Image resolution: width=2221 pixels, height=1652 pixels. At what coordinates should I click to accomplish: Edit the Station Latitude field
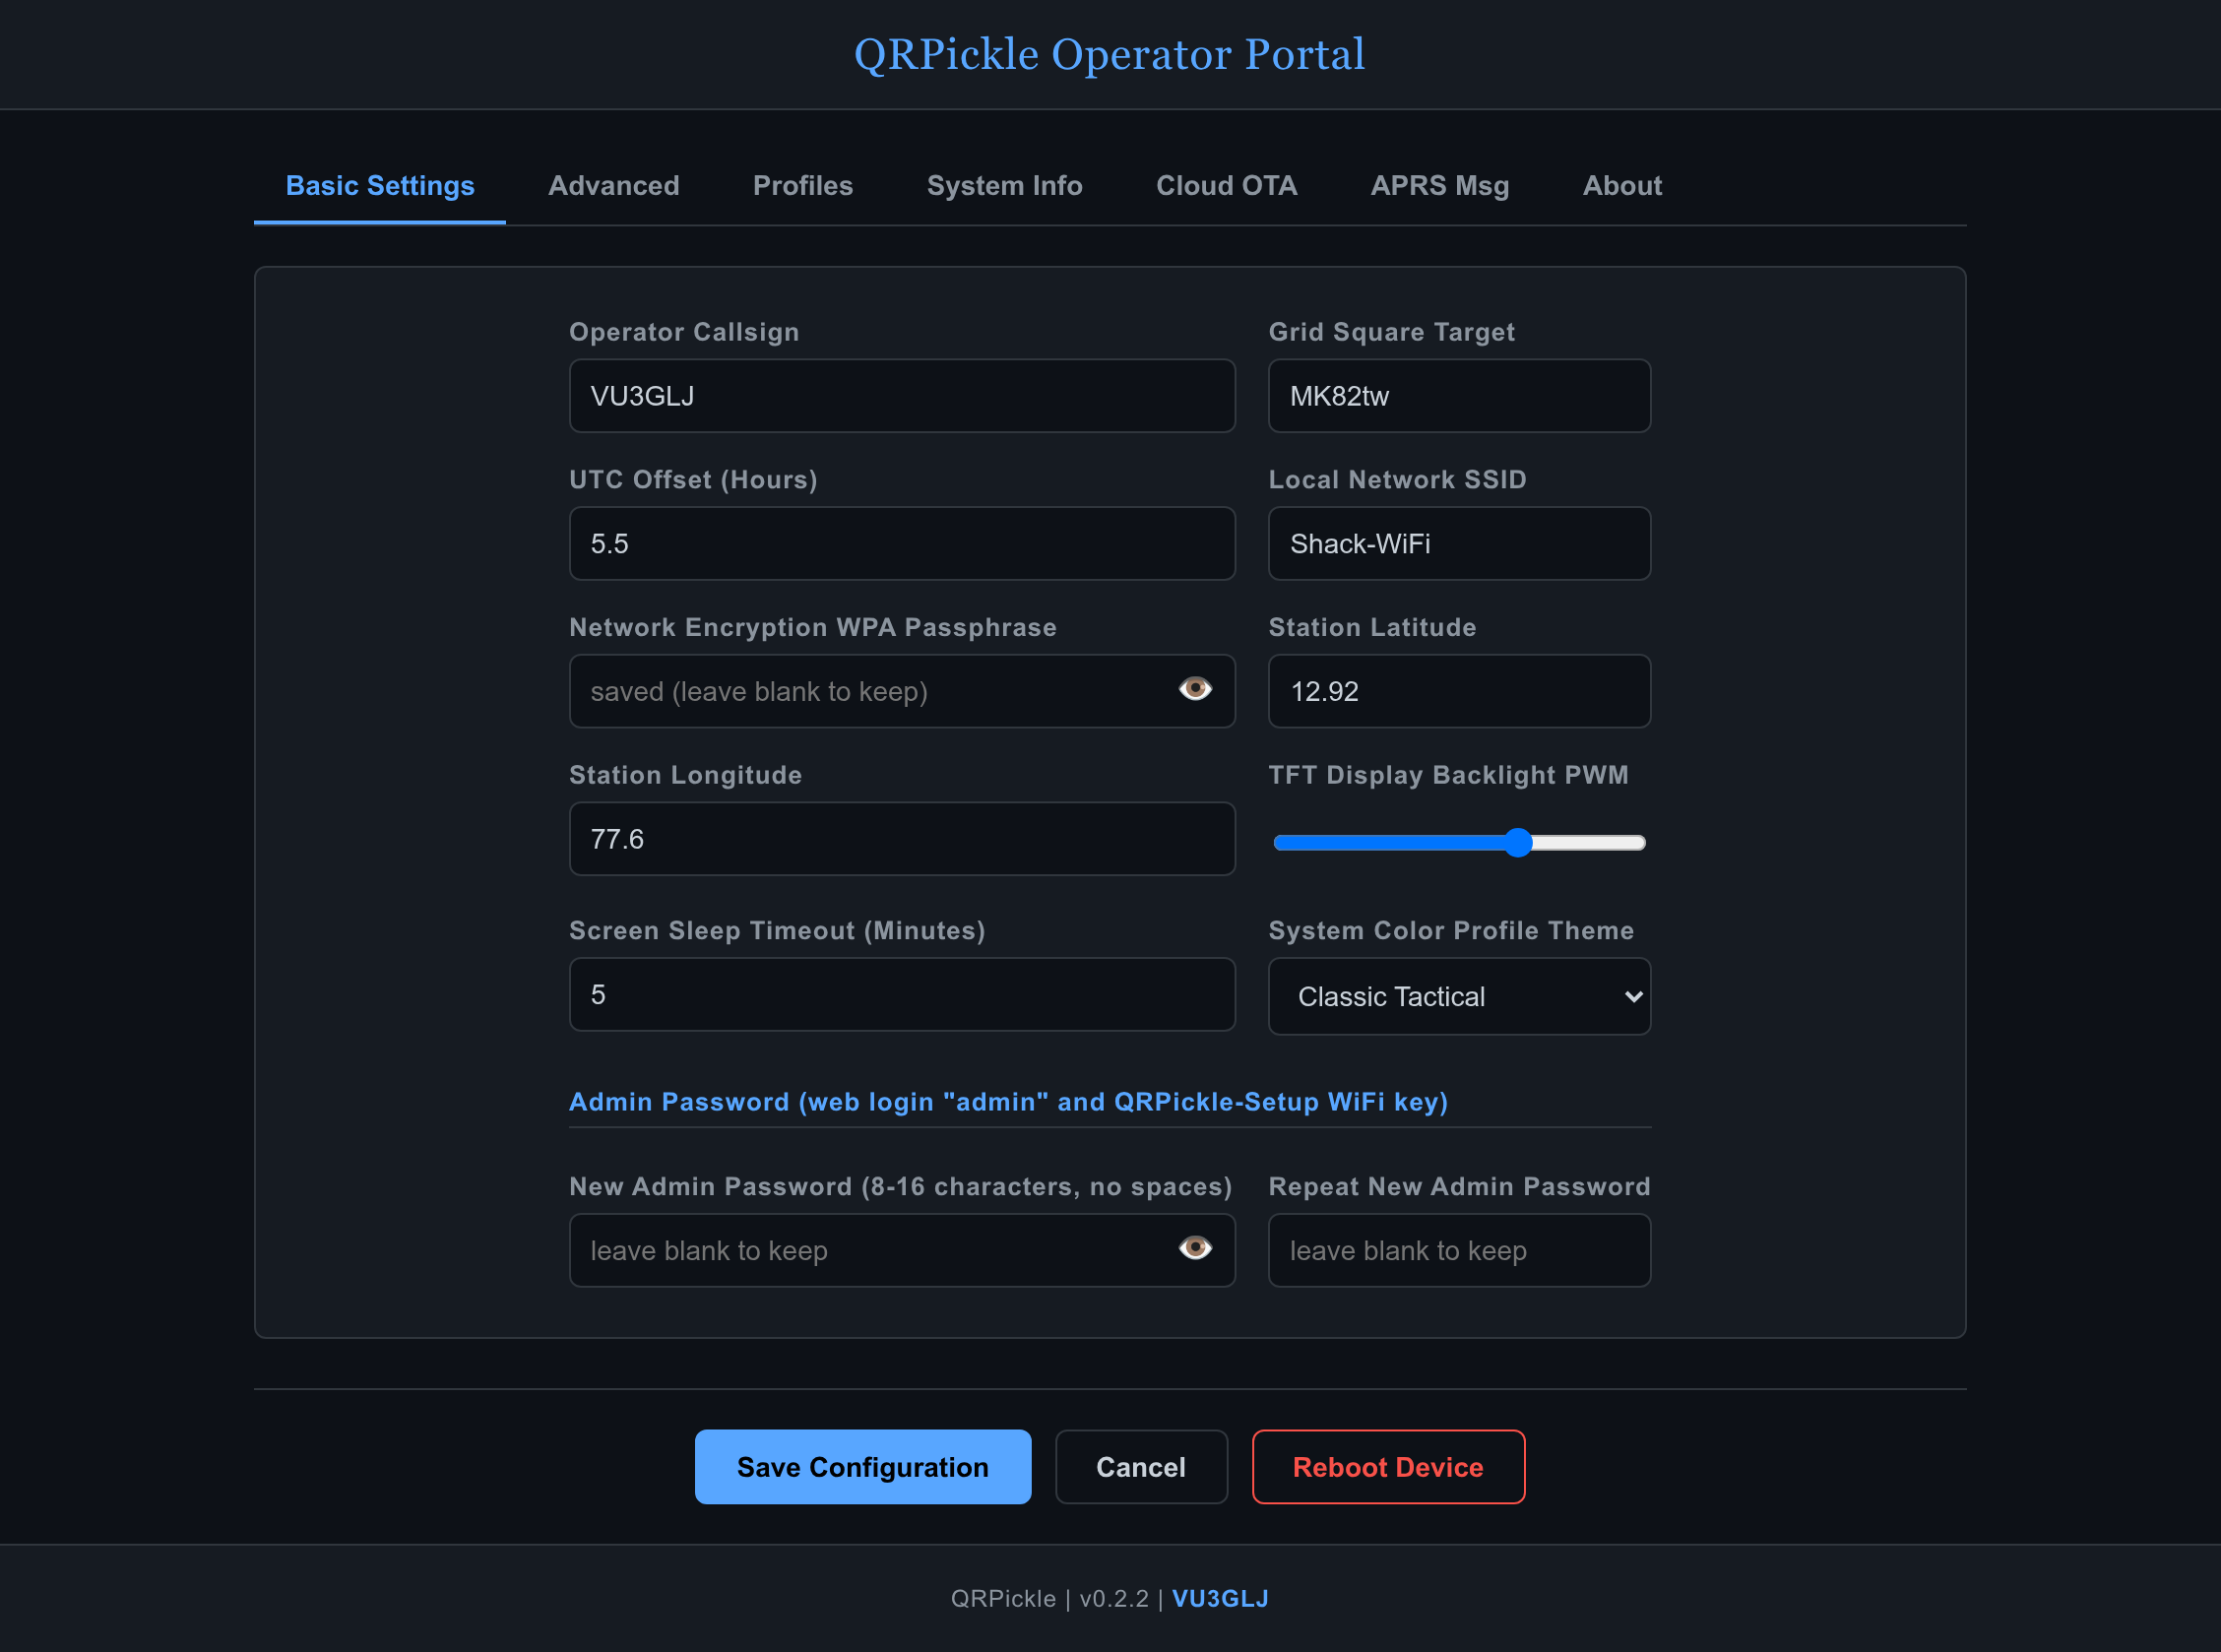click(1459, 691)
